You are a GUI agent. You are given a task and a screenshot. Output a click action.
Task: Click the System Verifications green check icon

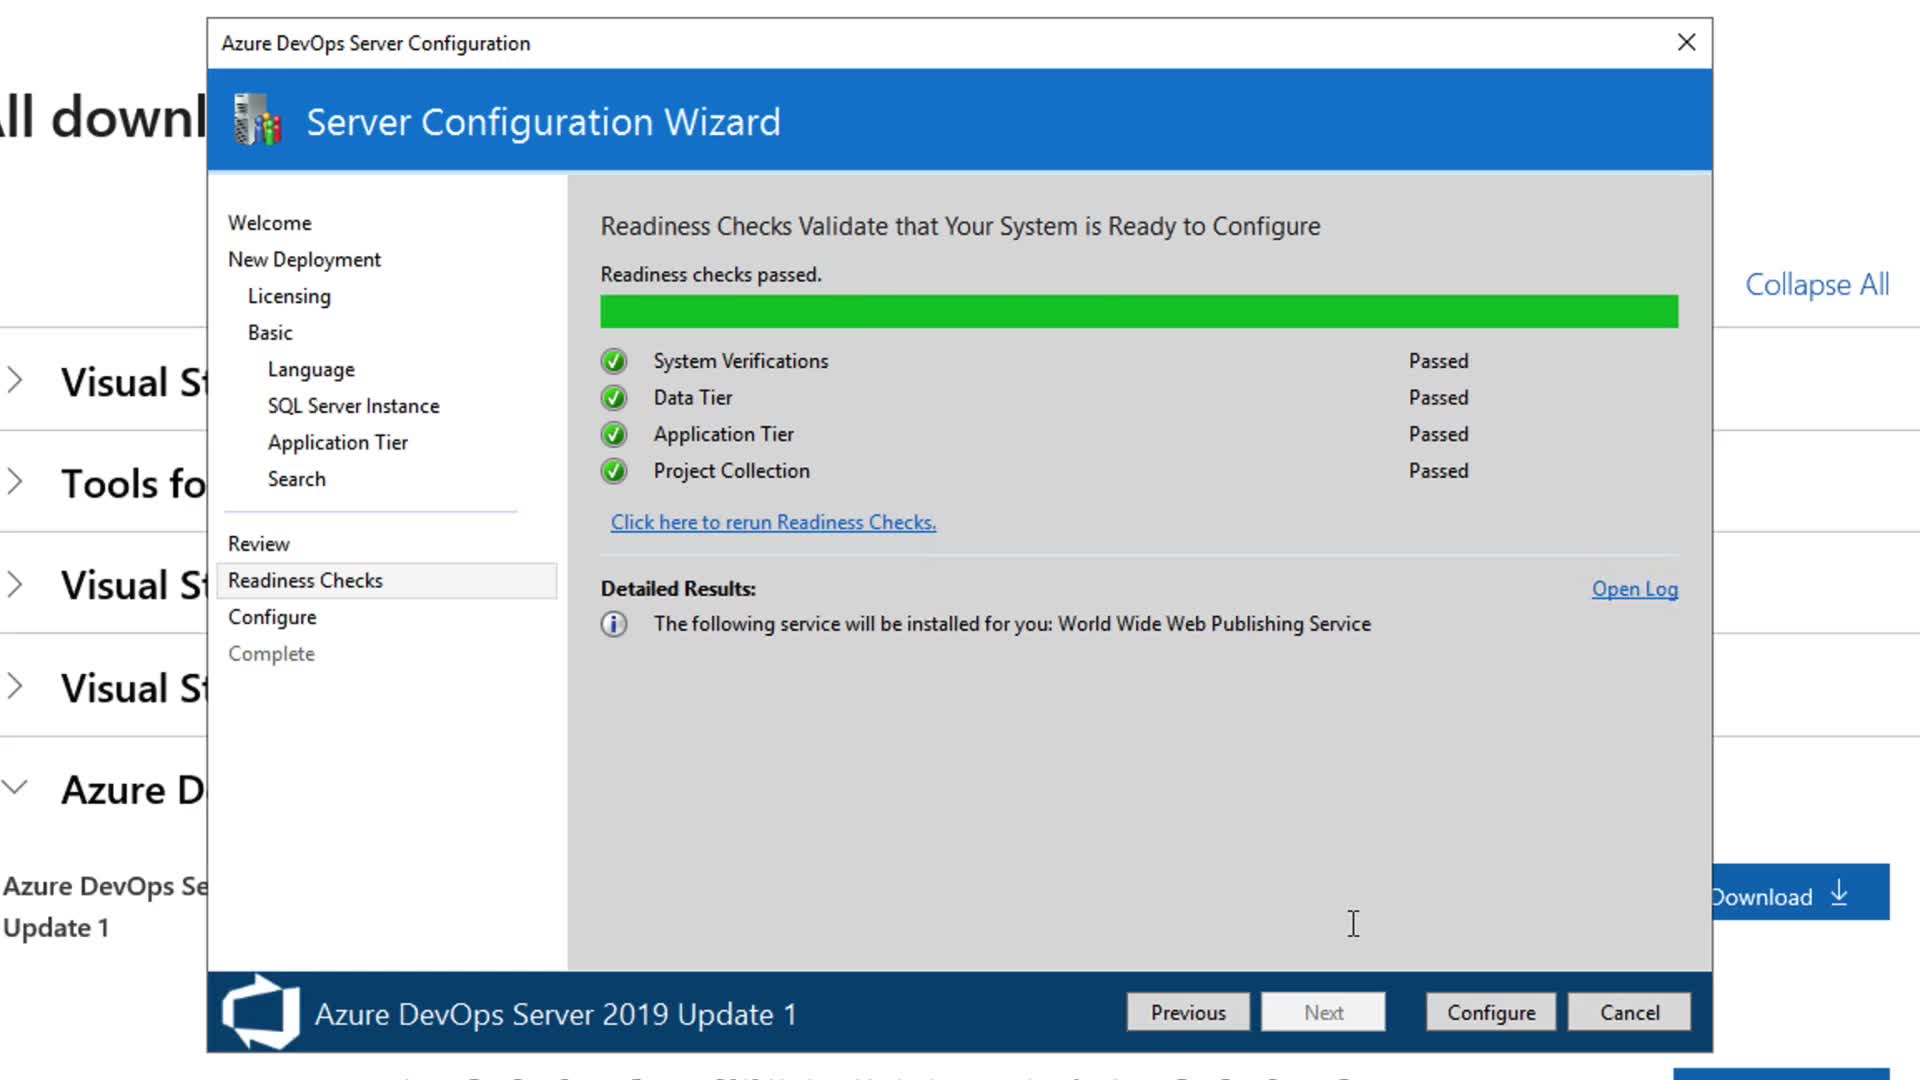pyautogui.click(x=614, y=361)
